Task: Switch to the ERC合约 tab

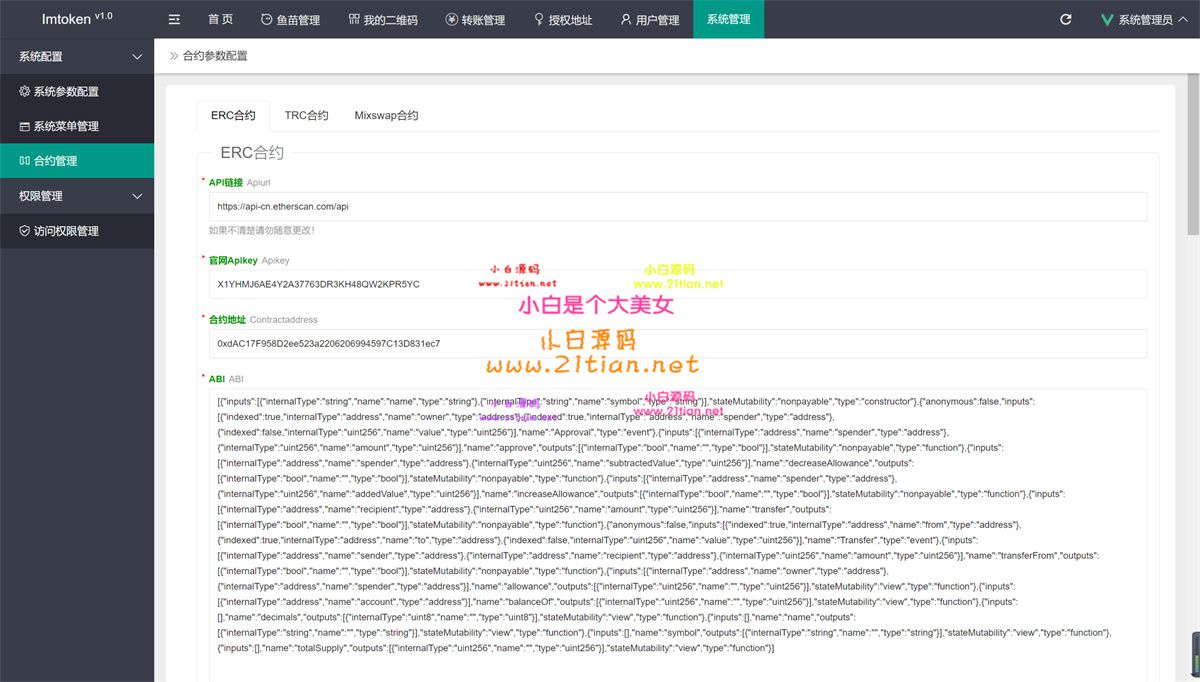Action: (x=233, y=115)
